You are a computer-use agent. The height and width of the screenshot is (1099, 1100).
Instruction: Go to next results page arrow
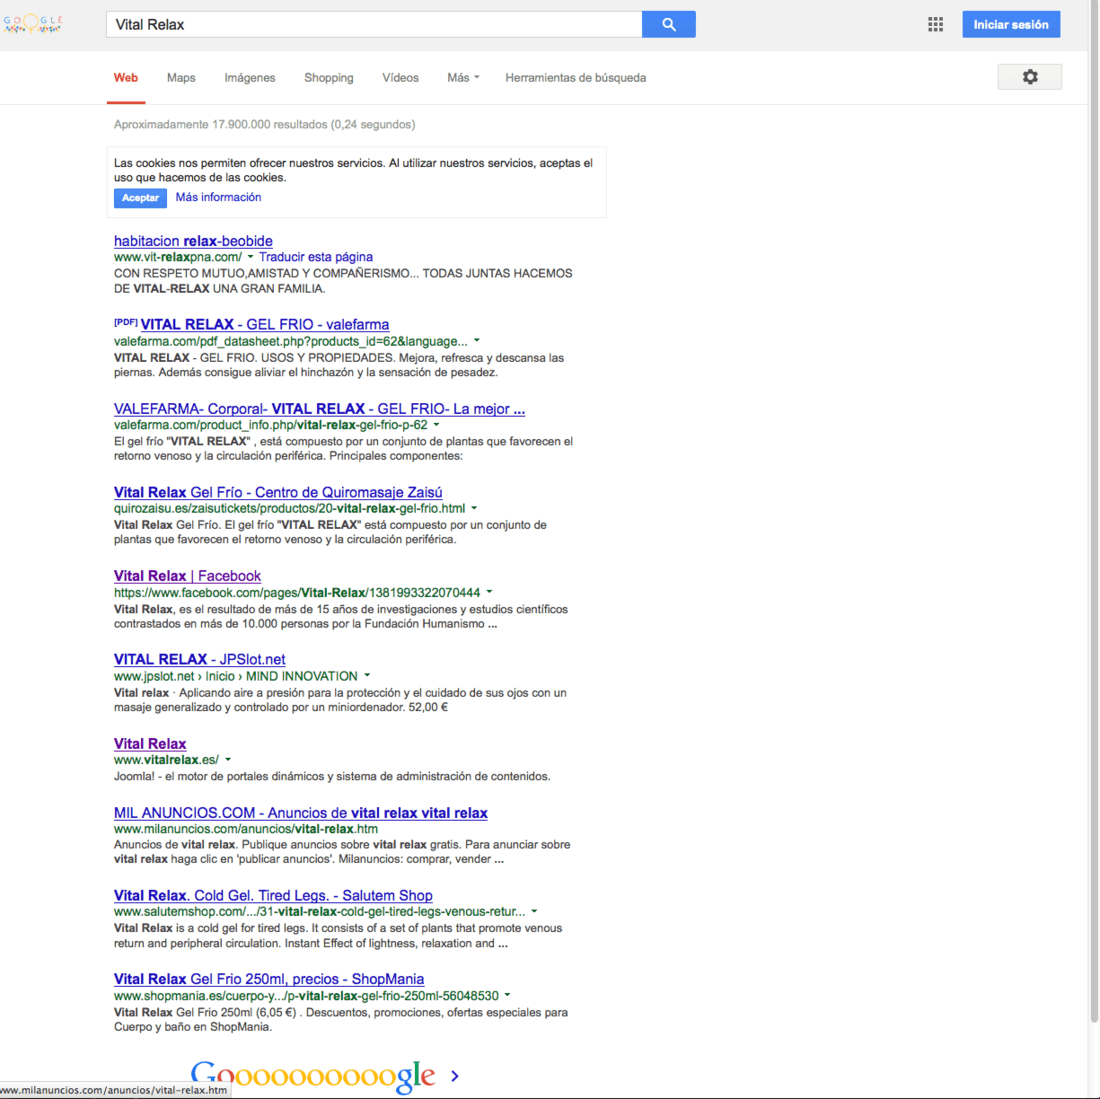(x=455, y=1075)
